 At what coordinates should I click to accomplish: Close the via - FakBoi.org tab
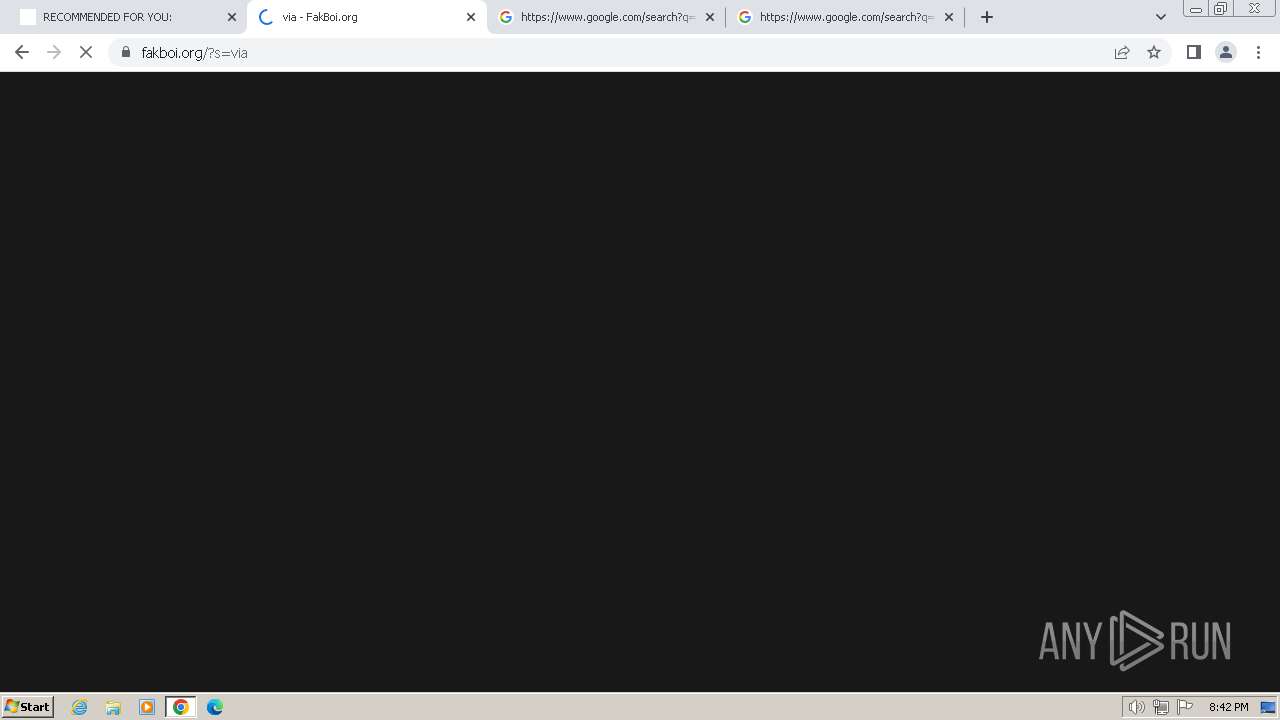point(471,17)
